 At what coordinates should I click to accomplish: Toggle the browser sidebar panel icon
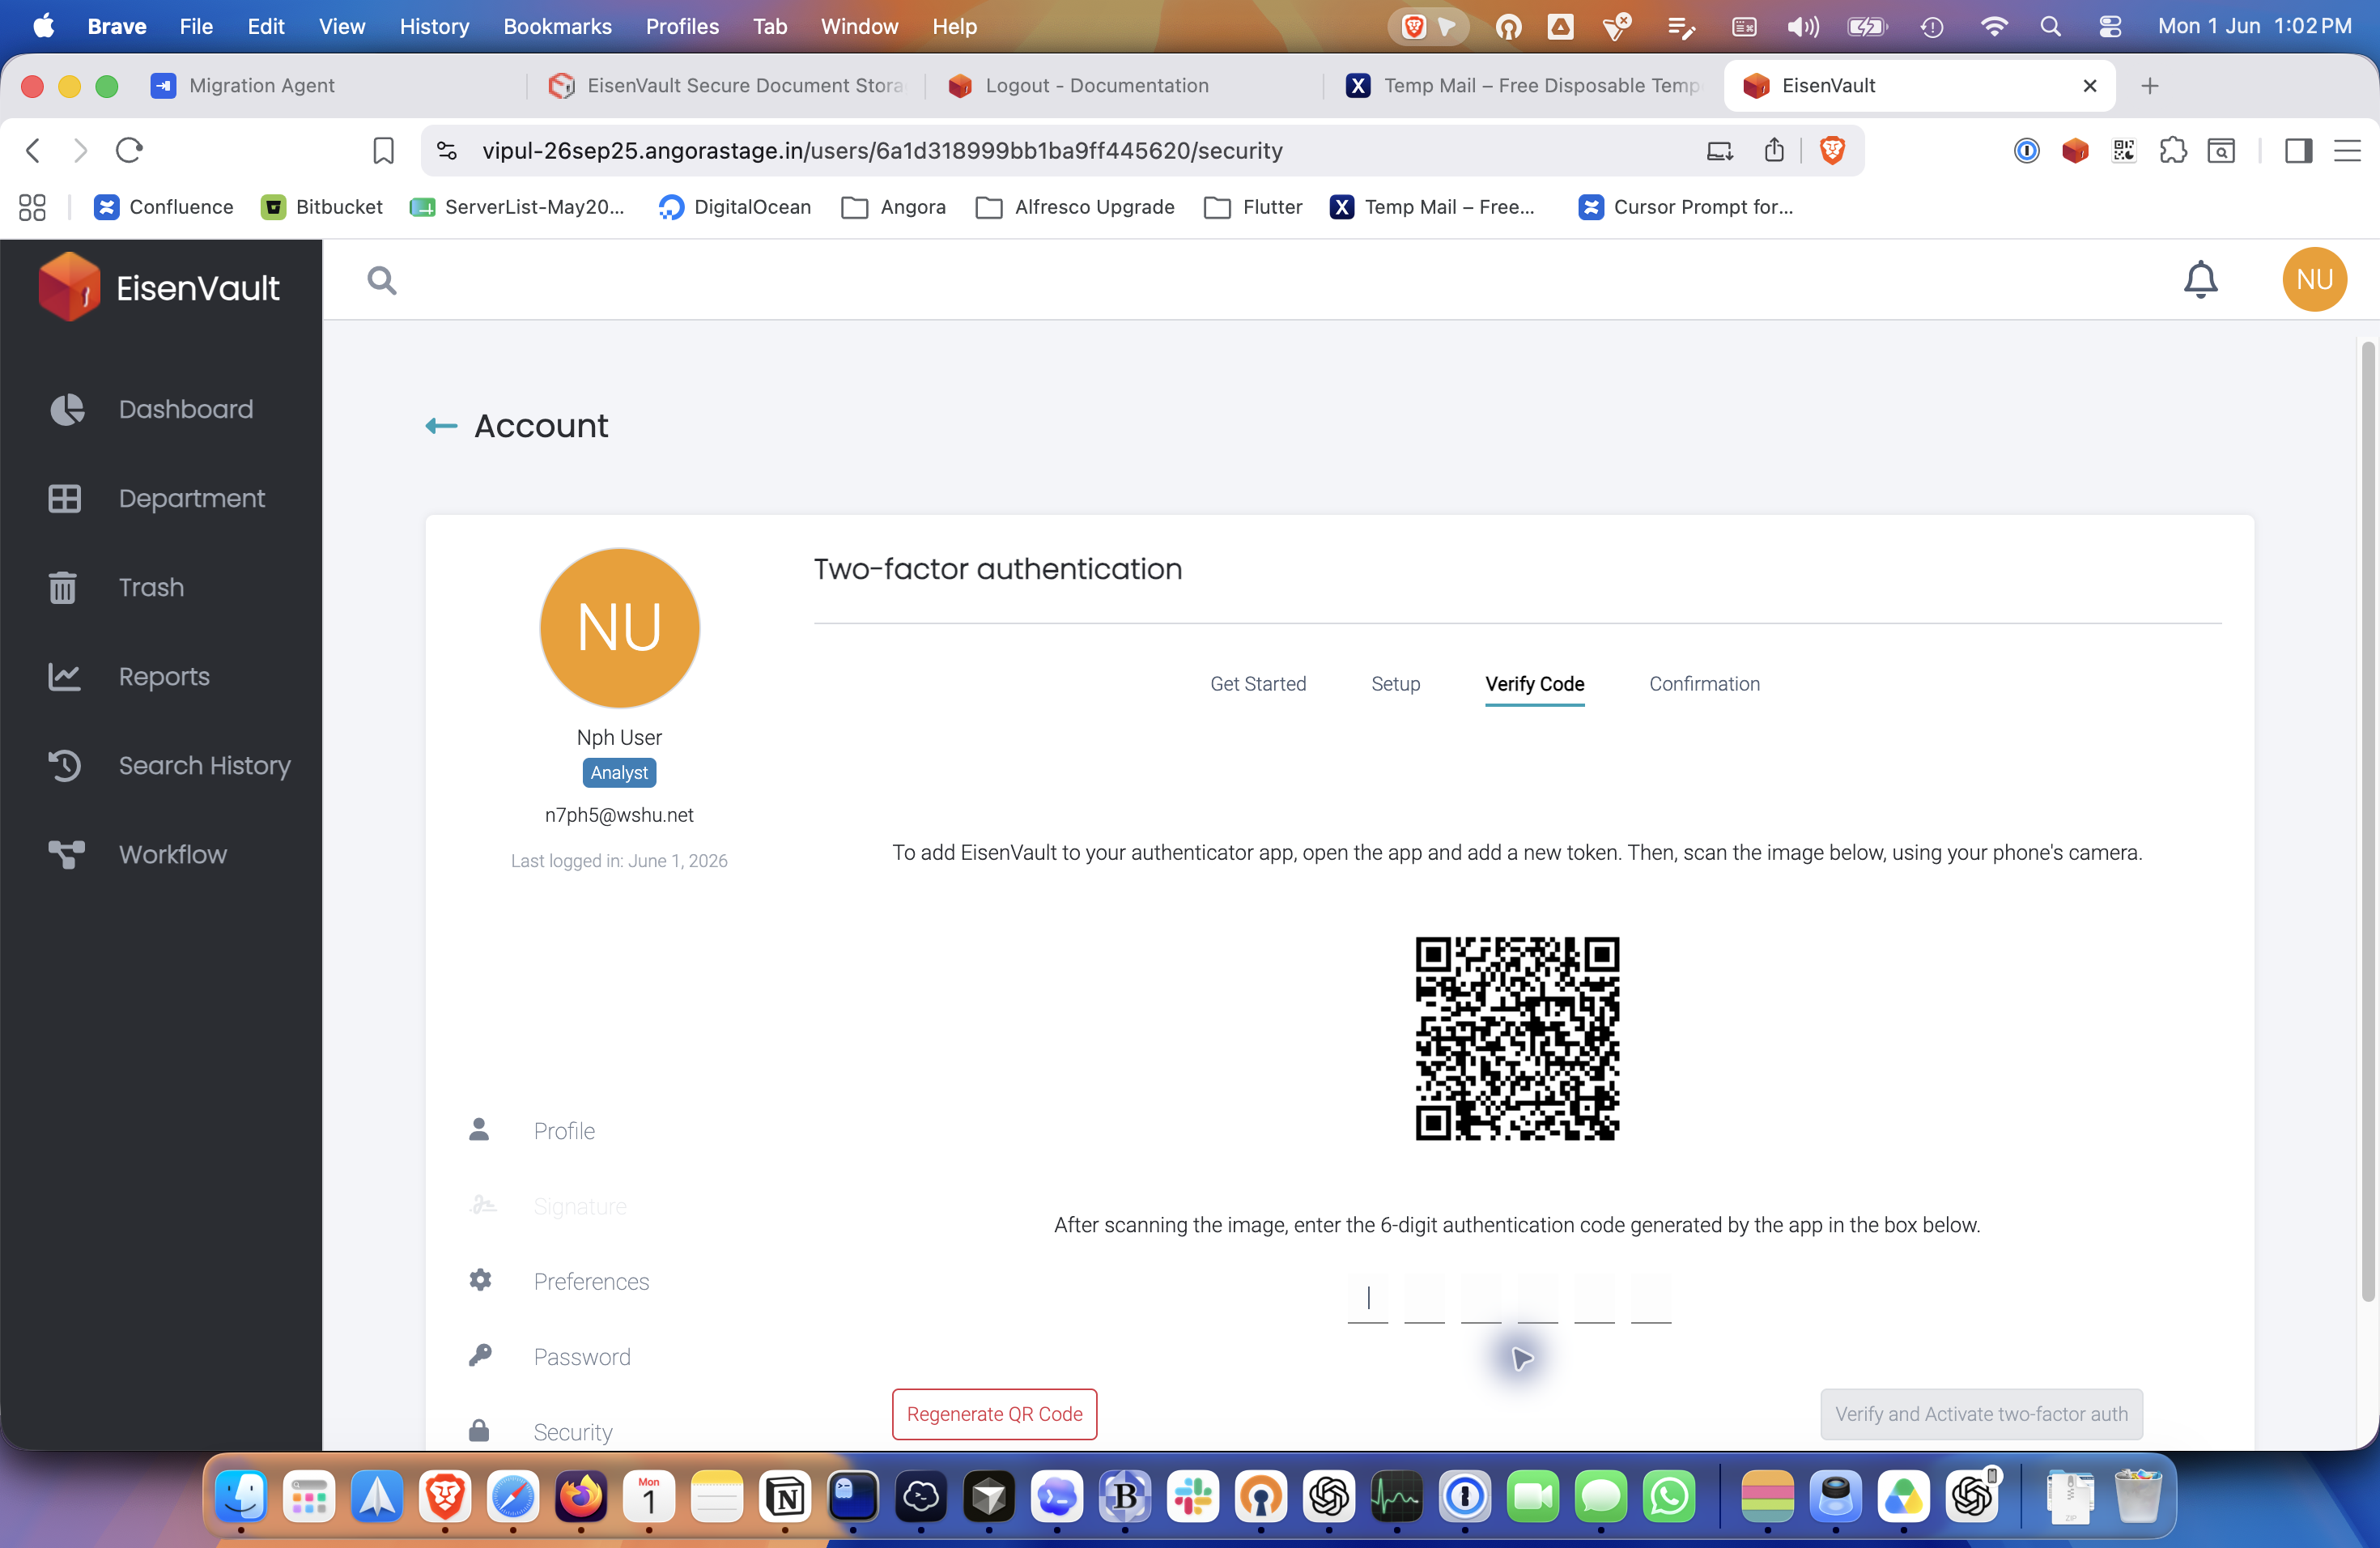pyautogui.click(x=2298, y=150)
